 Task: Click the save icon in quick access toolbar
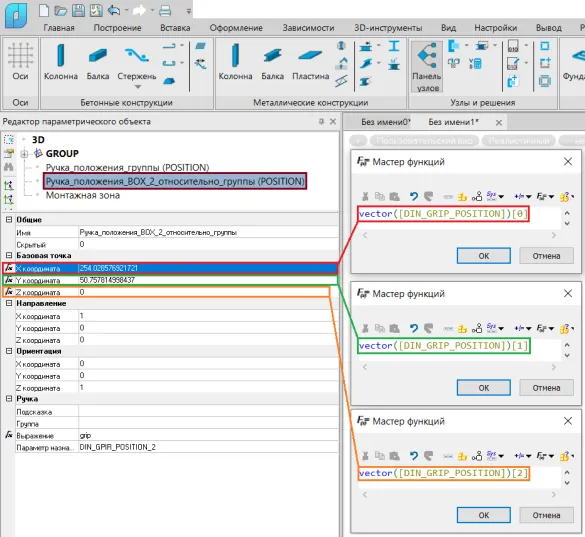pos(78,10)
